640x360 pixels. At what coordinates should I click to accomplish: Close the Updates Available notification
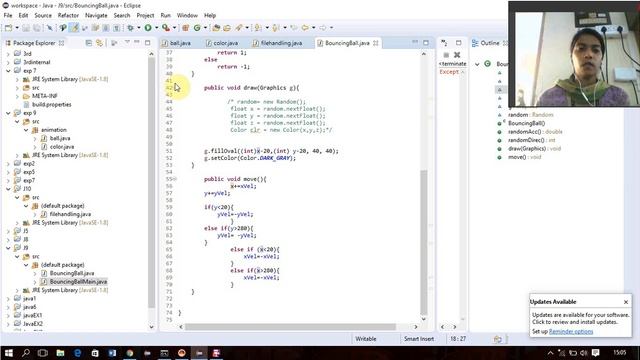[626, 302]
